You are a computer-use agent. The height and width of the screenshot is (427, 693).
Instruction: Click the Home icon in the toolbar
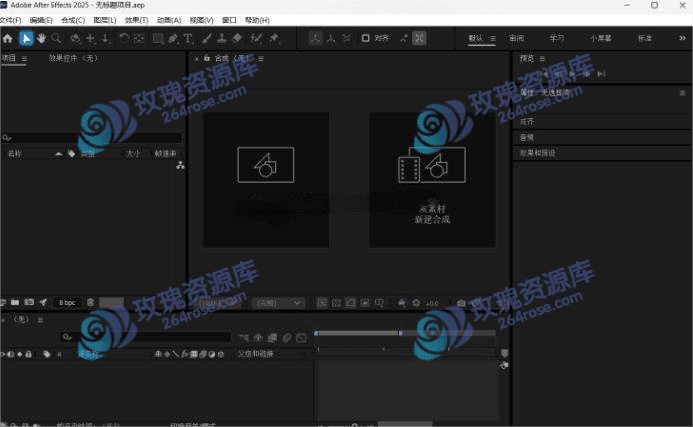[8, 38]
